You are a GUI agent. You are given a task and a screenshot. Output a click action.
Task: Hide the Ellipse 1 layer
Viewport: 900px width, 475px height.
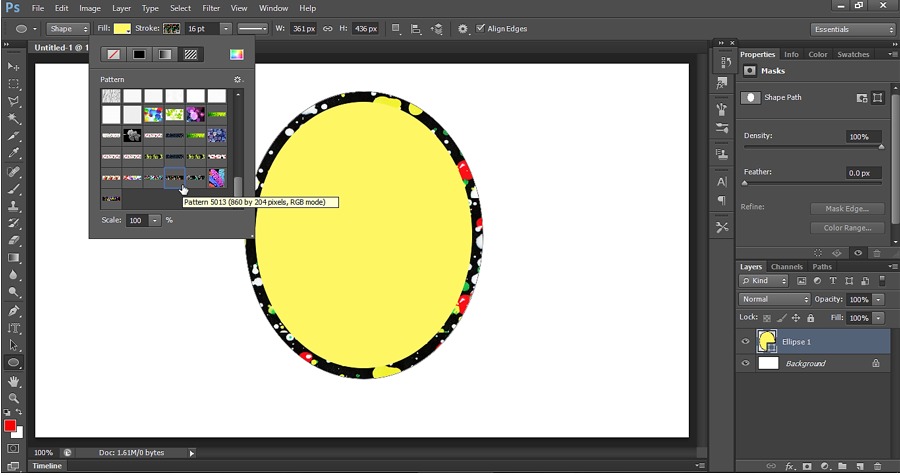(746, 341)
